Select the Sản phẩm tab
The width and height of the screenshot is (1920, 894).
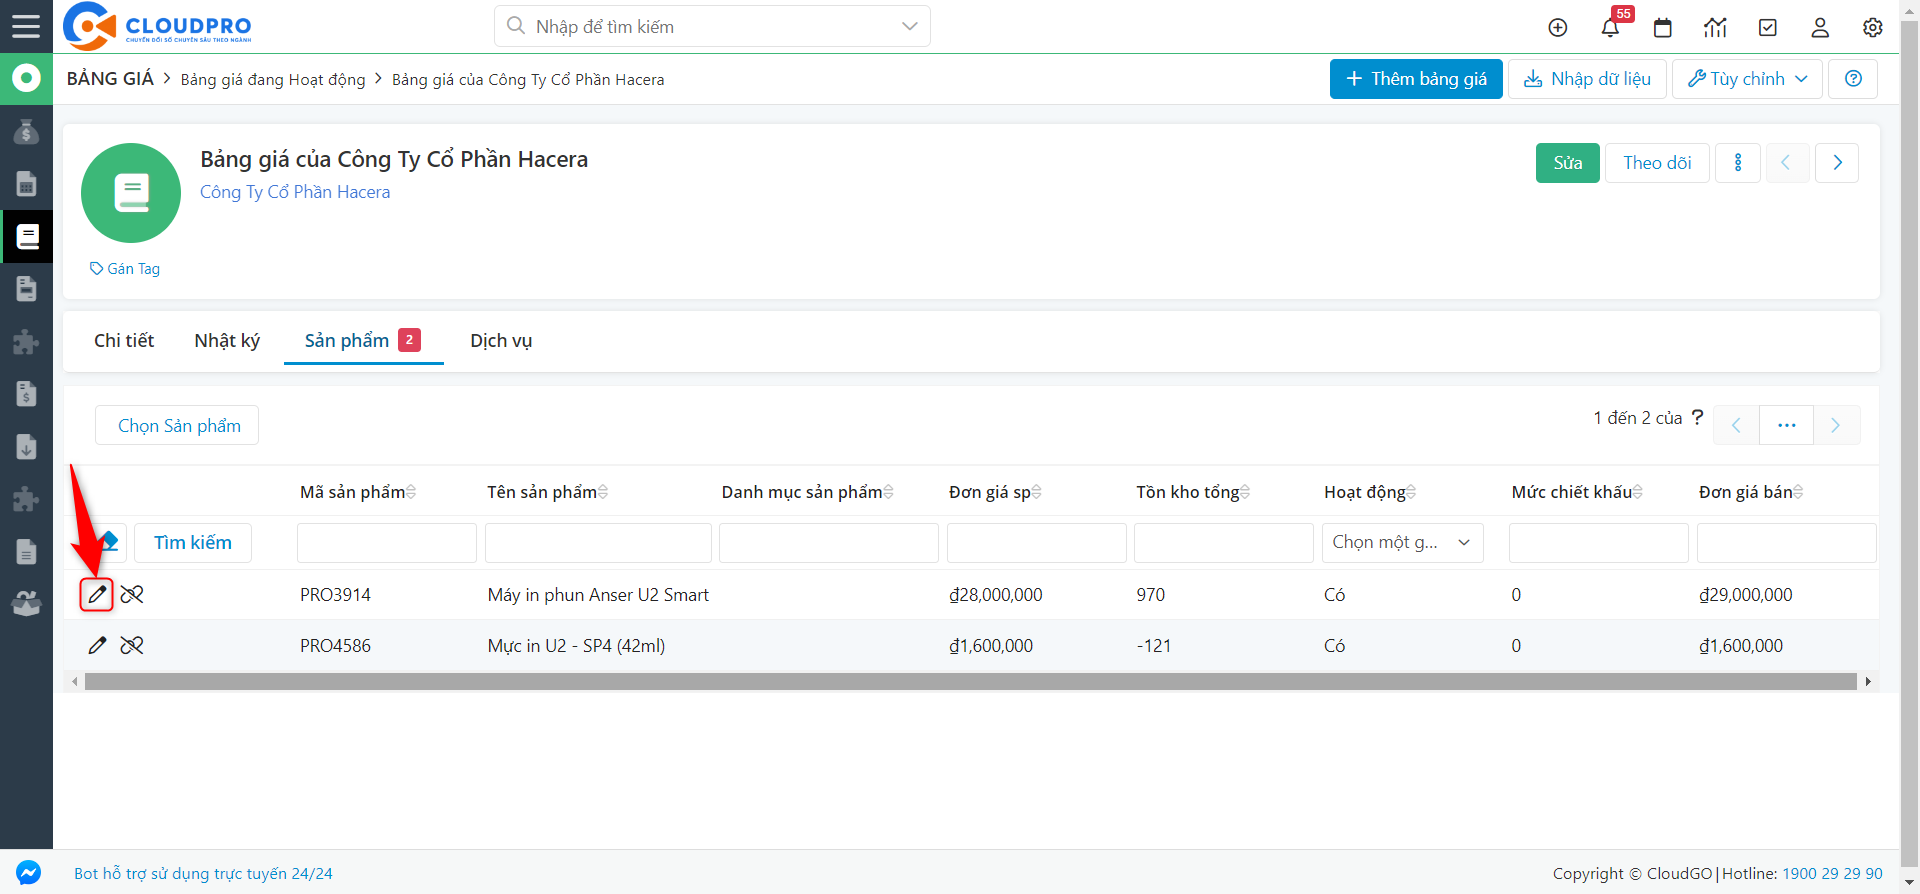(363, 341)
